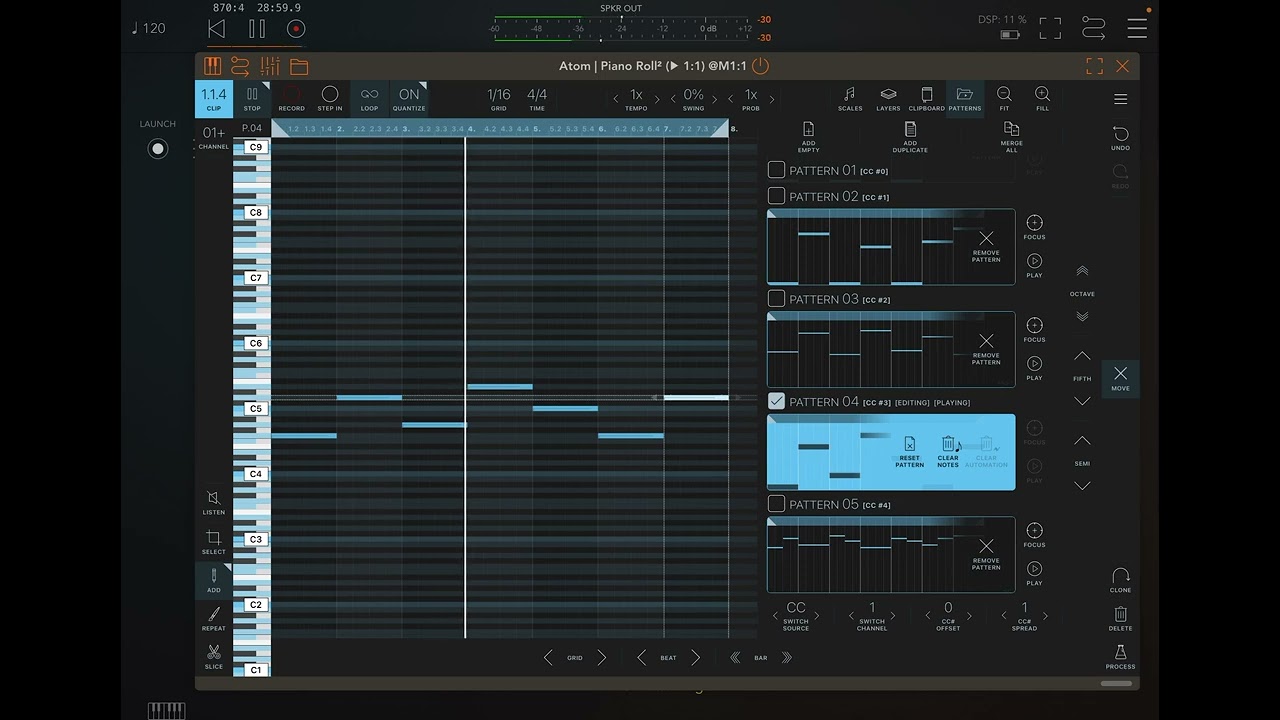
Task: Click the Fill zoom-in magnifier
Action: coord(1042,99)
